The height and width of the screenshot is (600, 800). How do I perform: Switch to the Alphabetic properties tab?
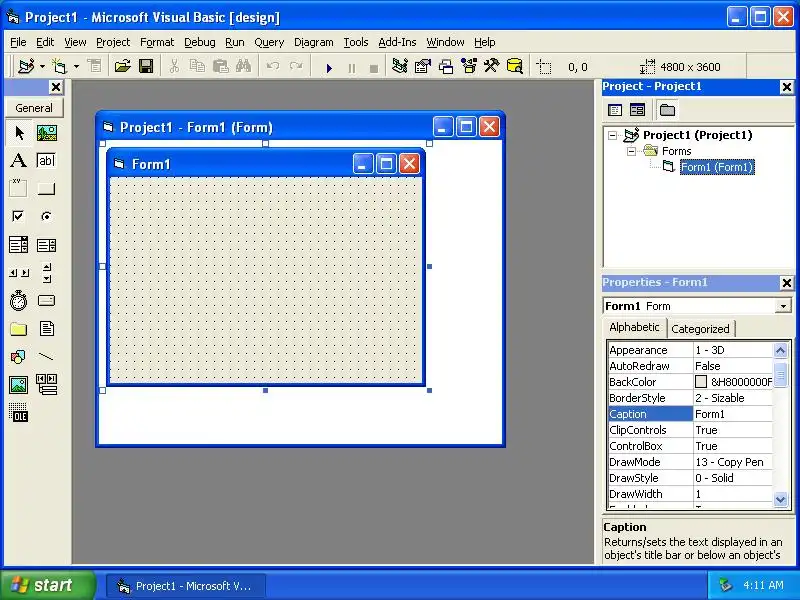(634, 327)
